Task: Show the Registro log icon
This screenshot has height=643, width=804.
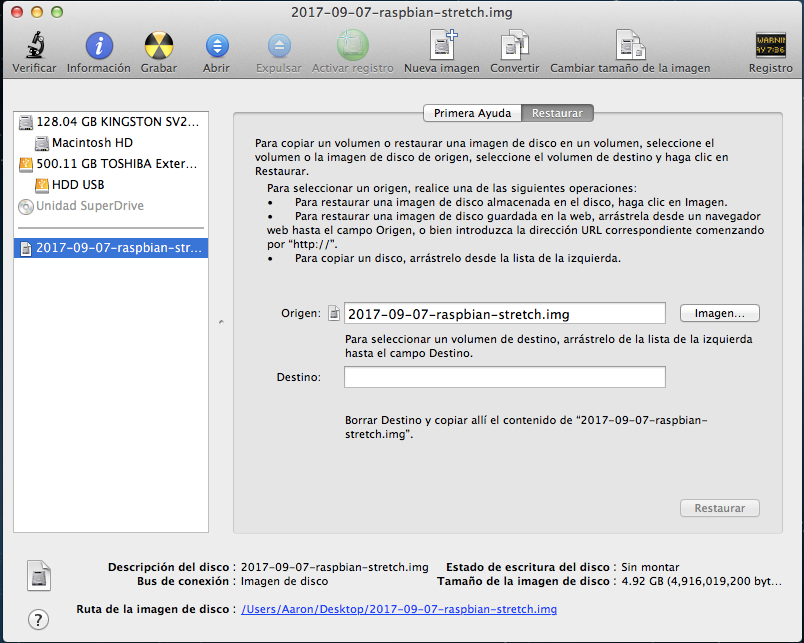Action: pos(770,46)
